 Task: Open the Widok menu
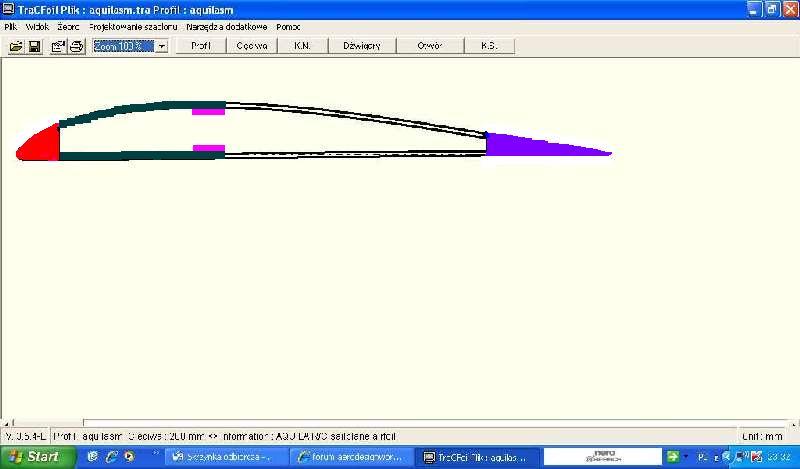click(x=37, y=27)
